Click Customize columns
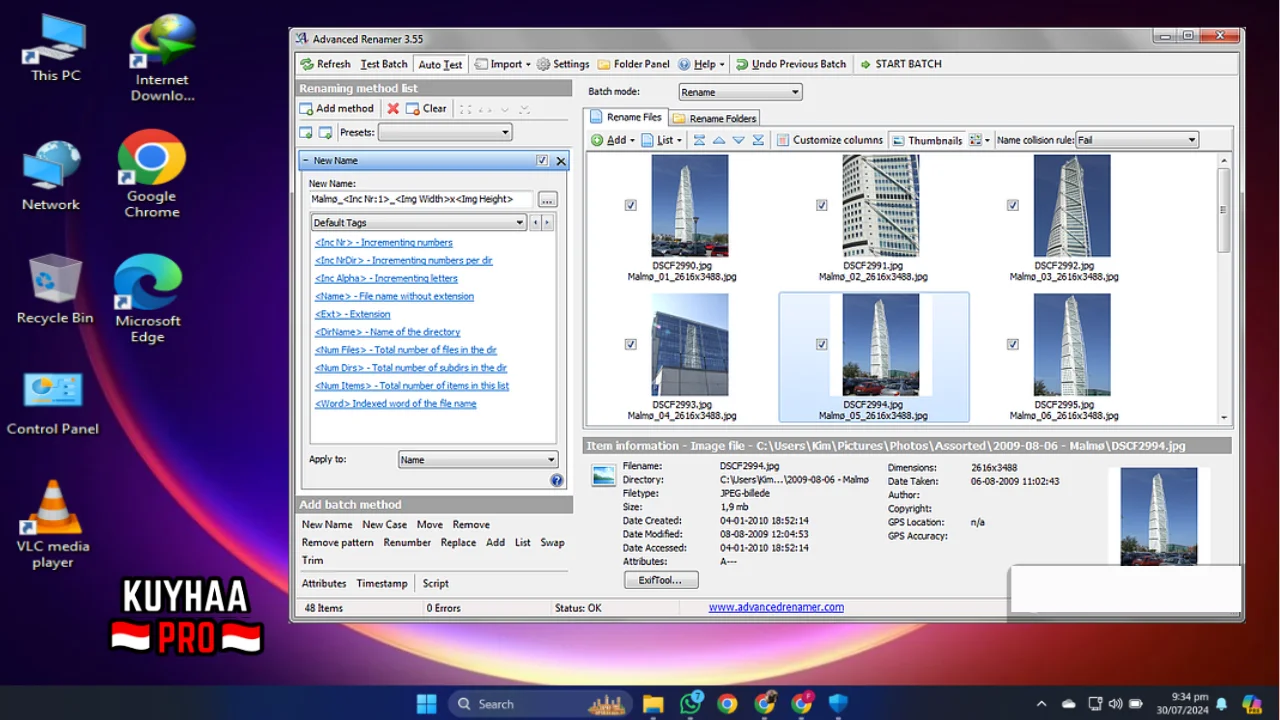 tap(829, 140)
